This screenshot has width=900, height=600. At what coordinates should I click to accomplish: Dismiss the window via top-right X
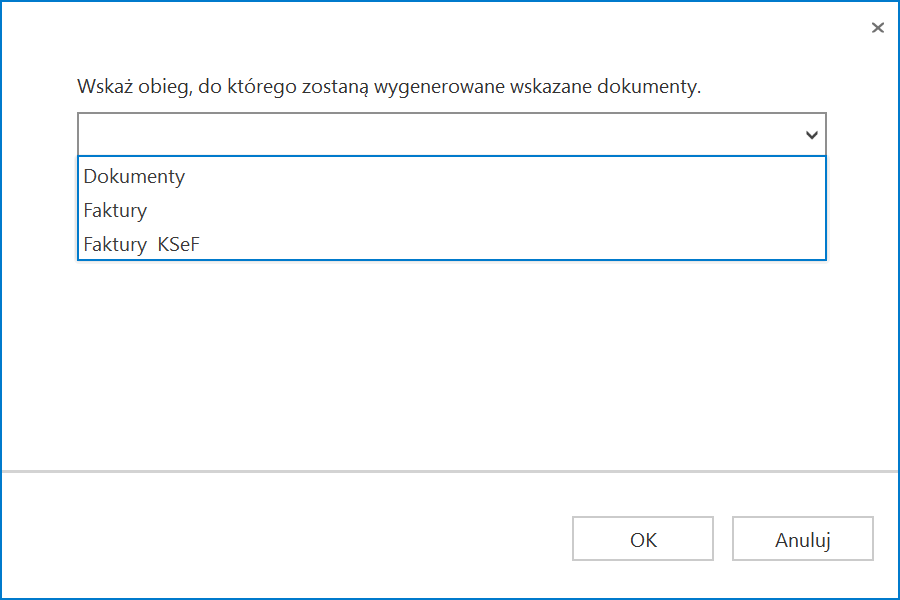coord(878,28)
